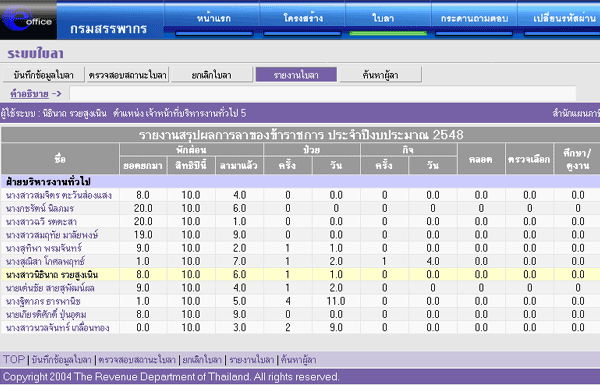600x385 pixels.
Task: Click the คลอด column header
Action: tap(481, 159)
